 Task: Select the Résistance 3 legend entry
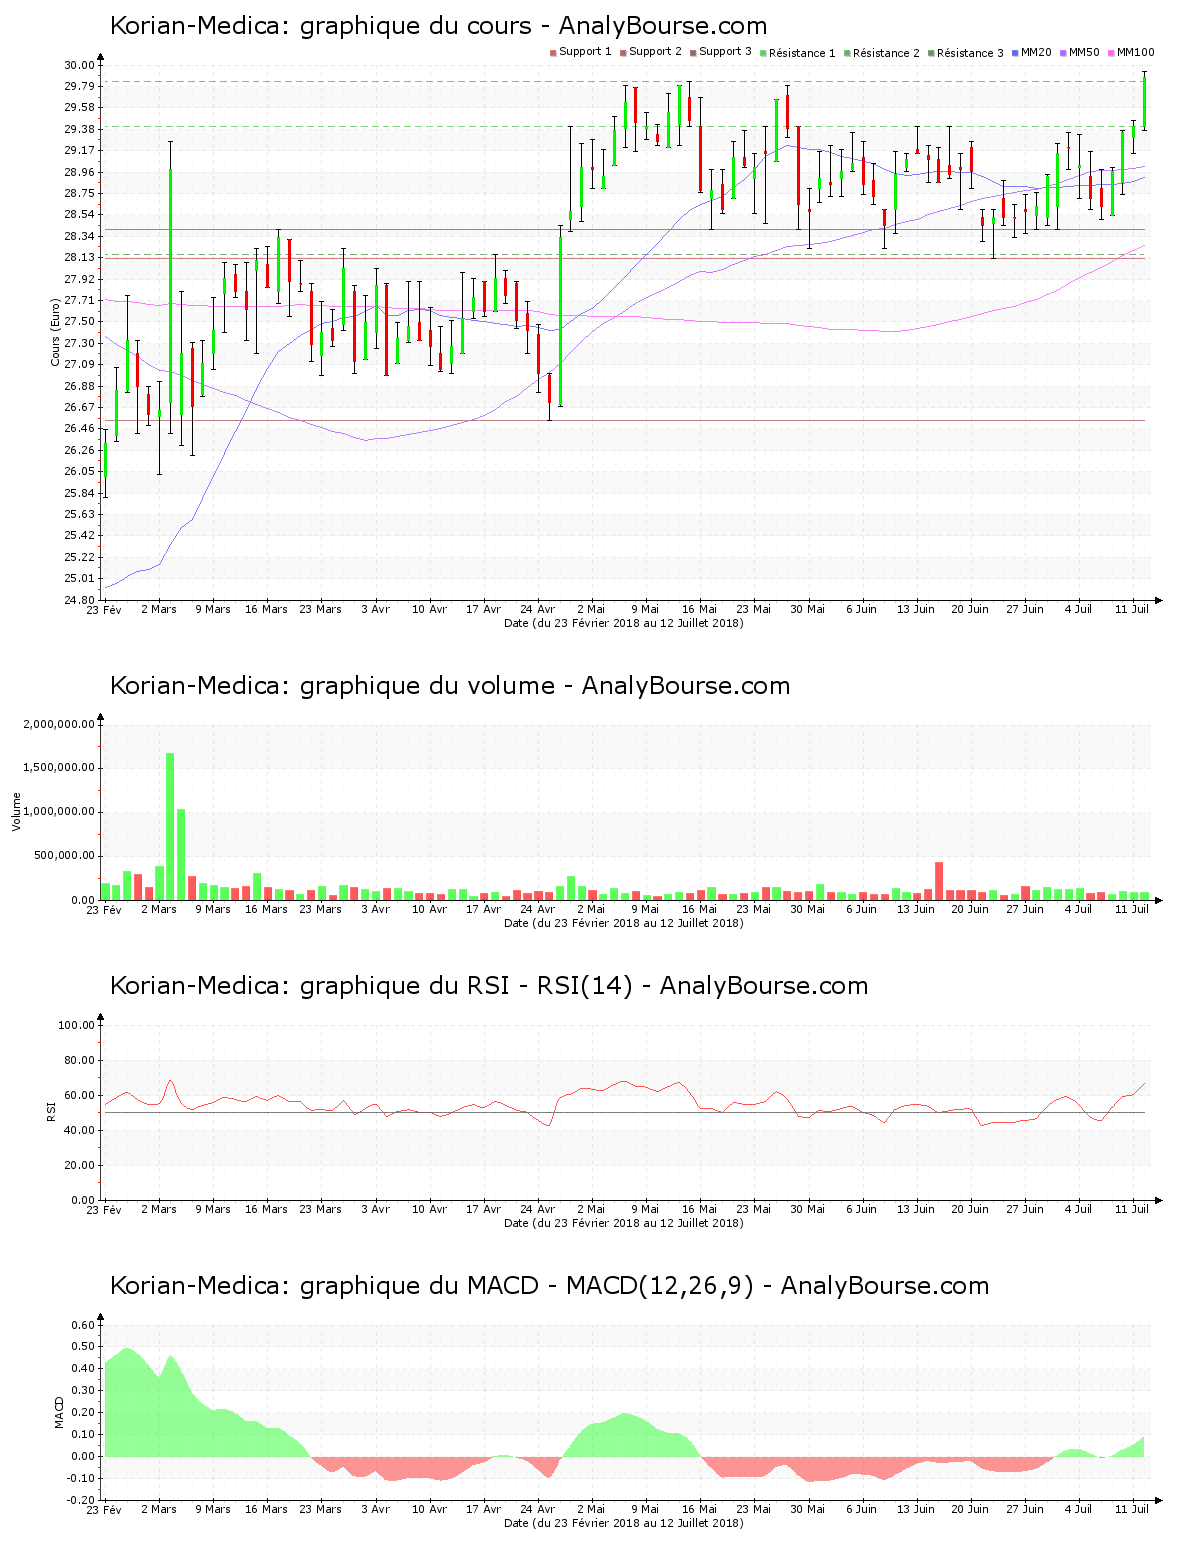coord(968,53)
